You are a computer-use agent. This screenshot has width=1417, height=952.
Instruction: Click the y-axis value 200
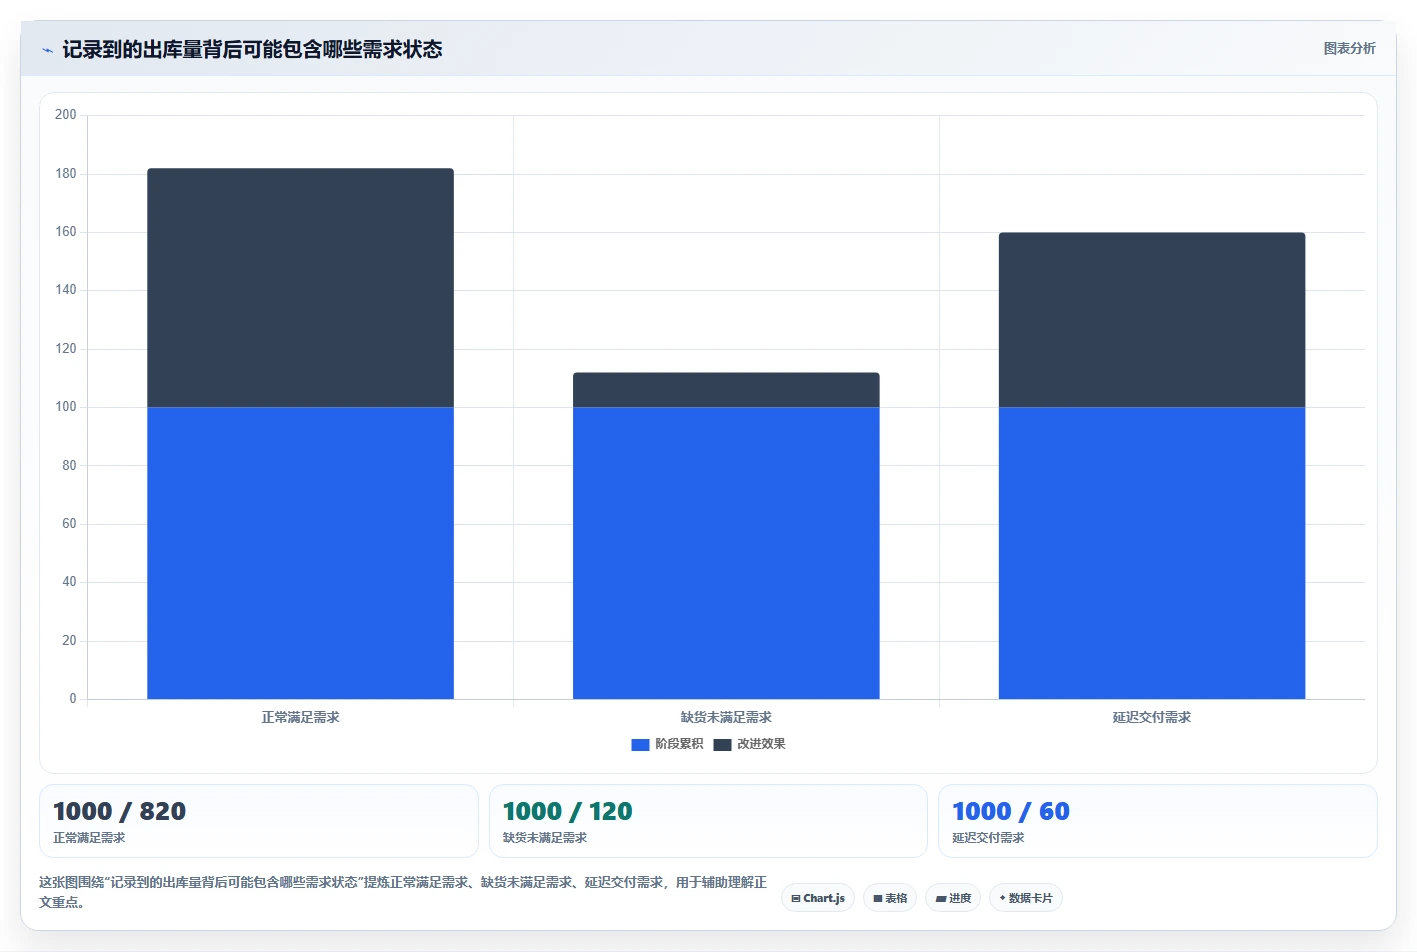66,115
